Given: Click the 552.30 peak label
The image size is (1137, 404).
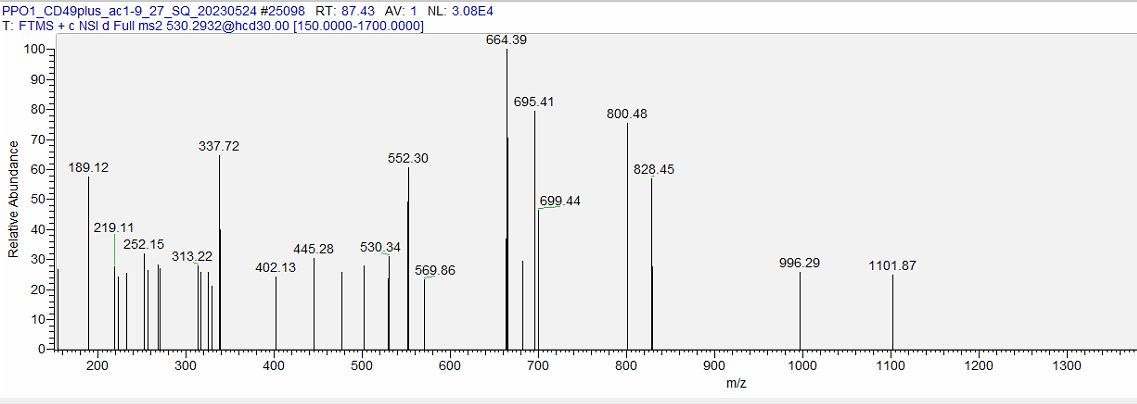Looking at the screenshot, I should click(x=408, y=158).
